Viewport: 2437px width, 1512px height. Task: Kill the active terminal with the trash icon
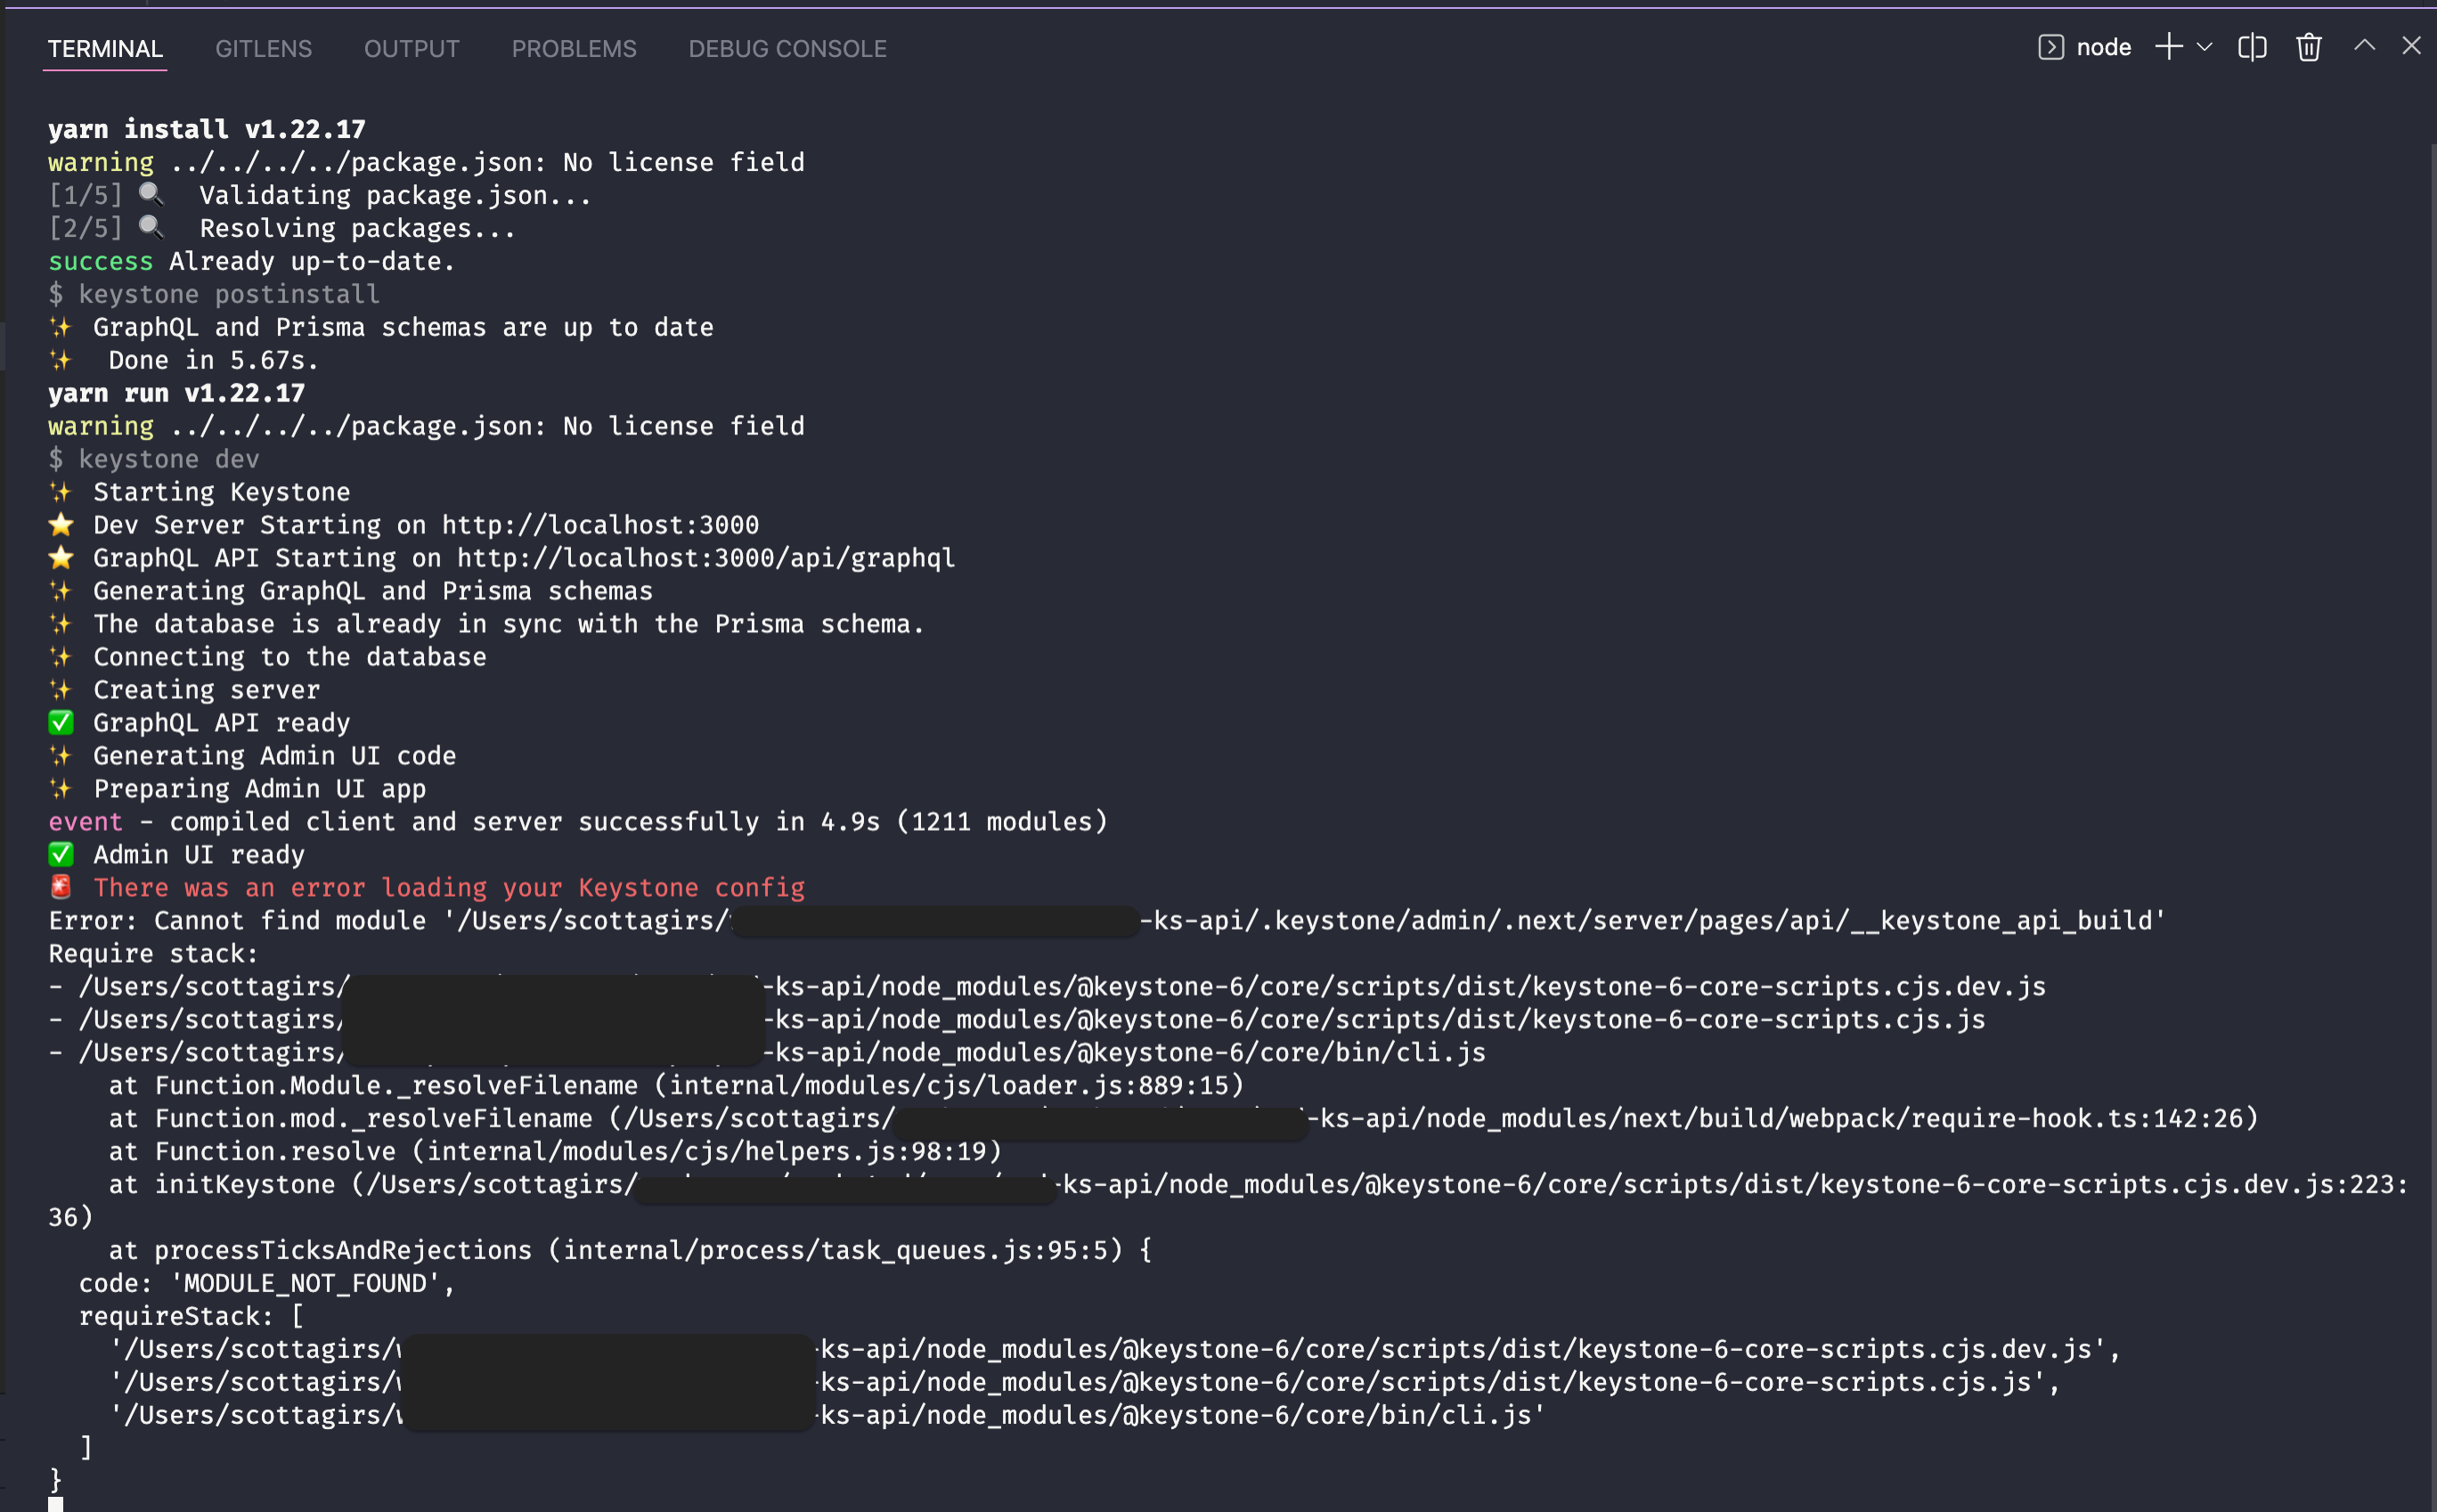coord(2307,47)
